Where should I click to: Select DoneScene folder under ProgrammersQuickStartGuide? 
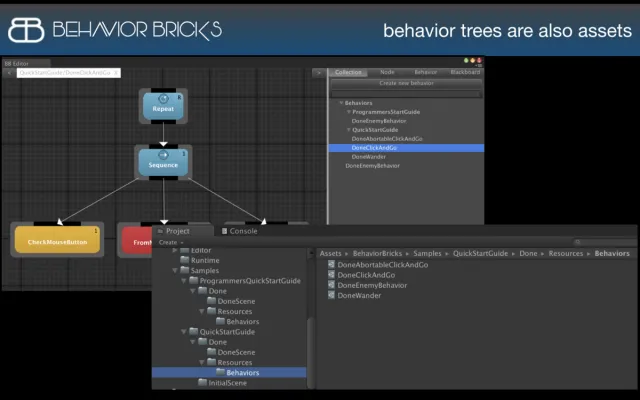(x=231, y=301)
